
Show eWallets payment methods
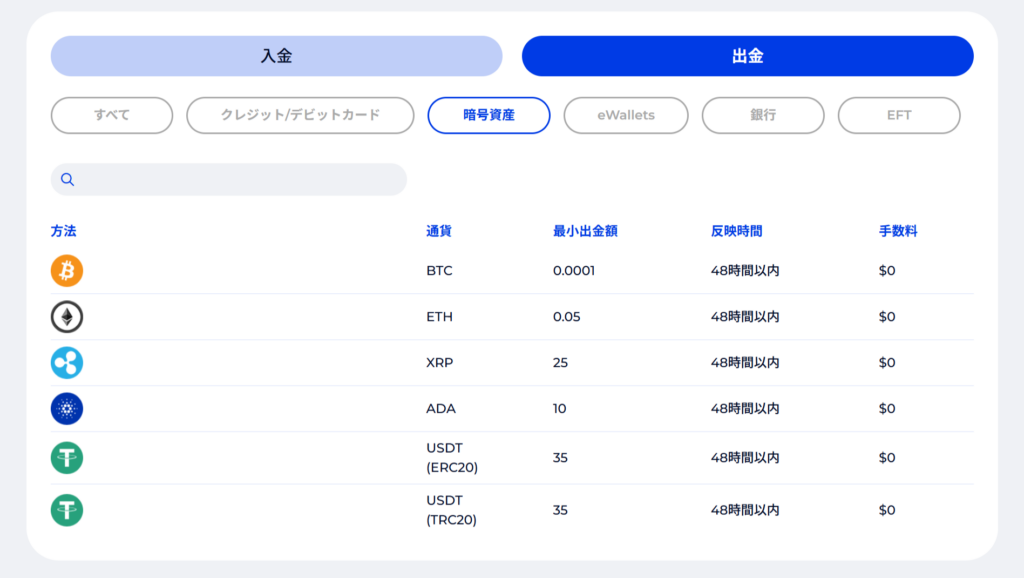626,115
